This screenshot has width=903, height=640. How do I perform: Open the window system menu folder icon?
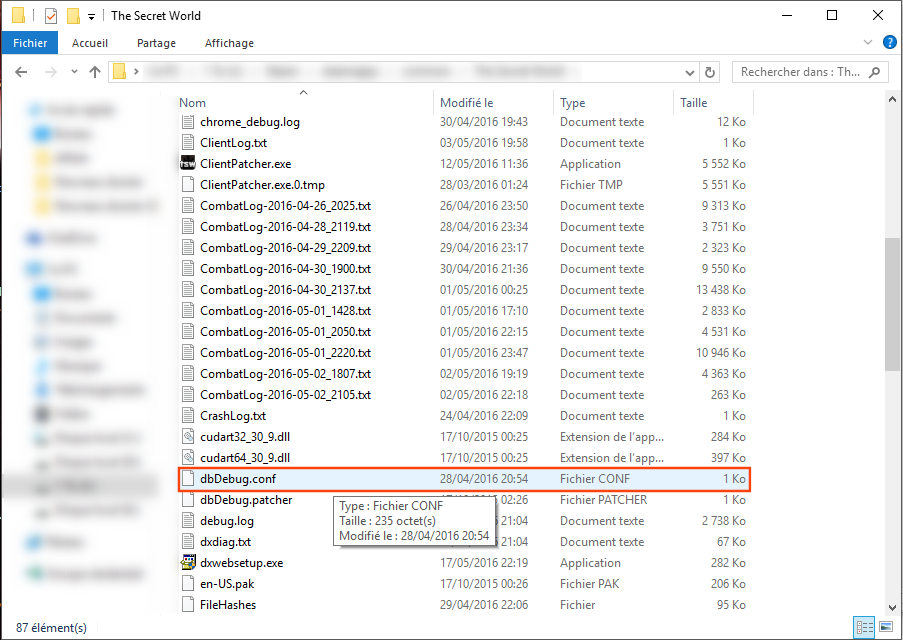pyautogui.click(x=18, y=16)
